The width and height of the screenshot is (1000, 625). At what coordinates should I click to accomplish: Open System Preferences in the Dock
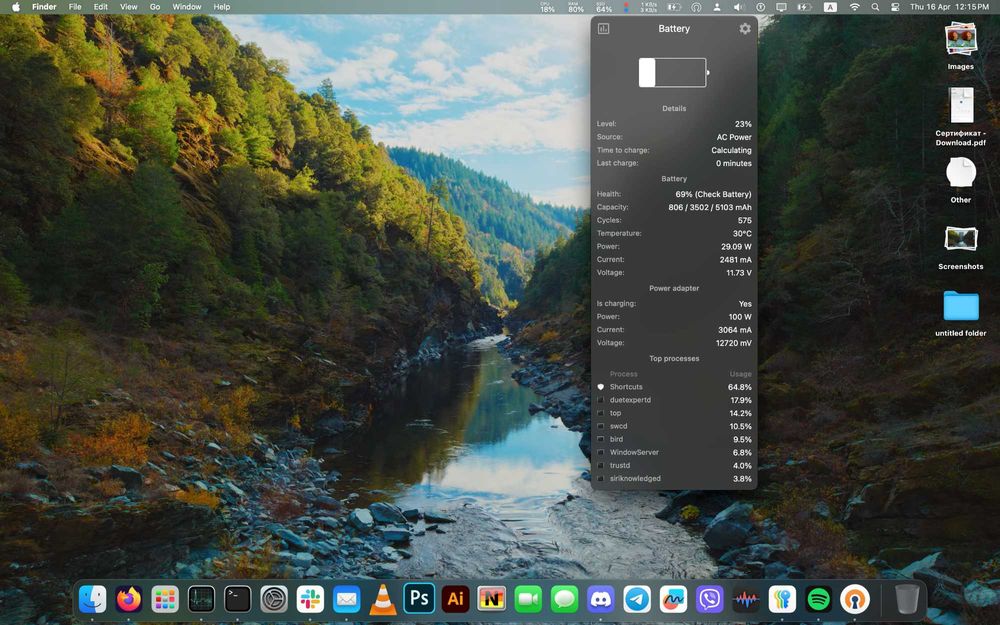click(x=274, y=599)
